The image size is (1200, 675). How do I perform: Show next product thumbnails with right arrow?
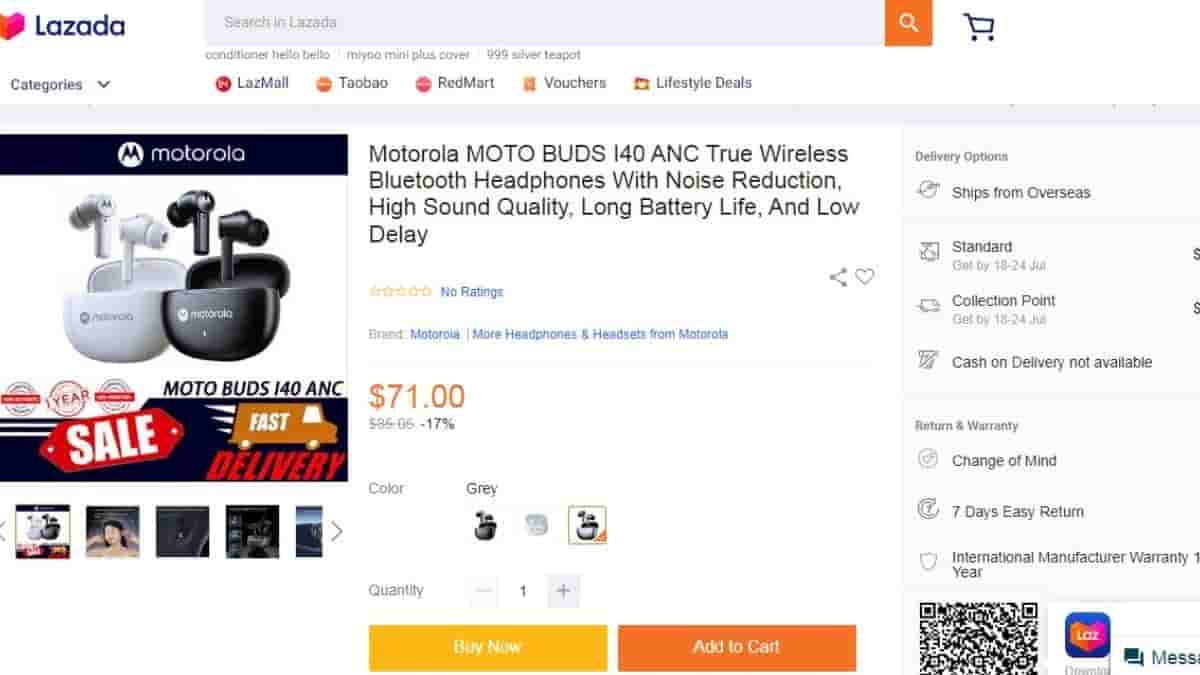(337, 531)
